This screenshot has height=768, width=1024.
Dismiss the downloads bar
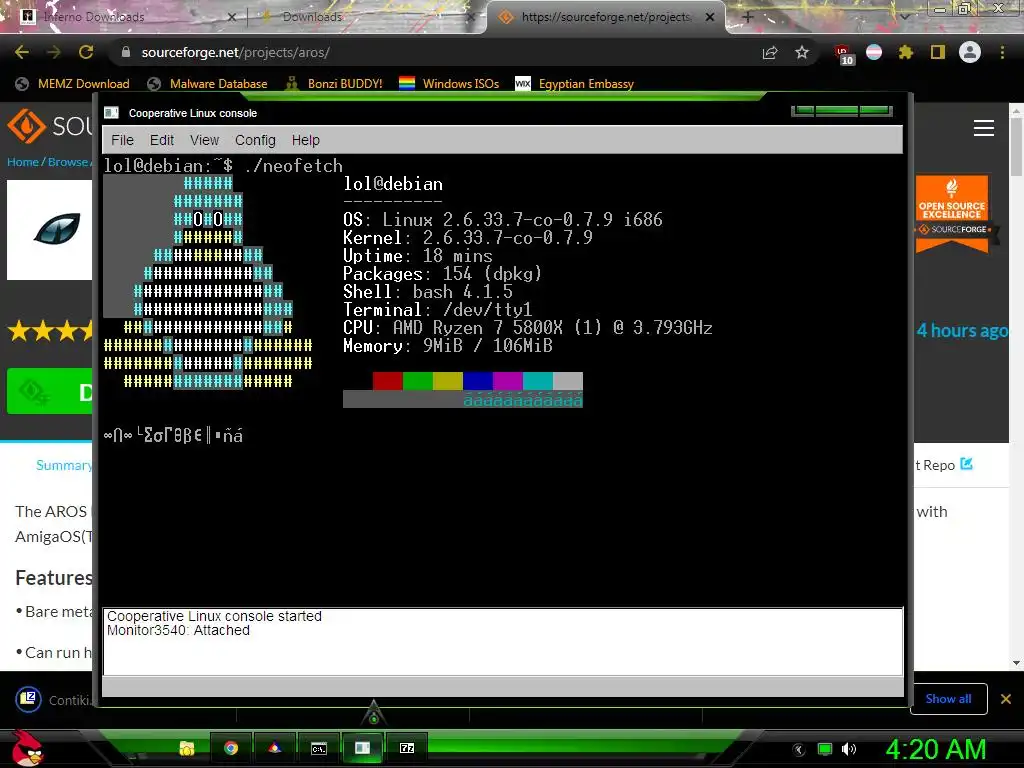point(1006,699)
